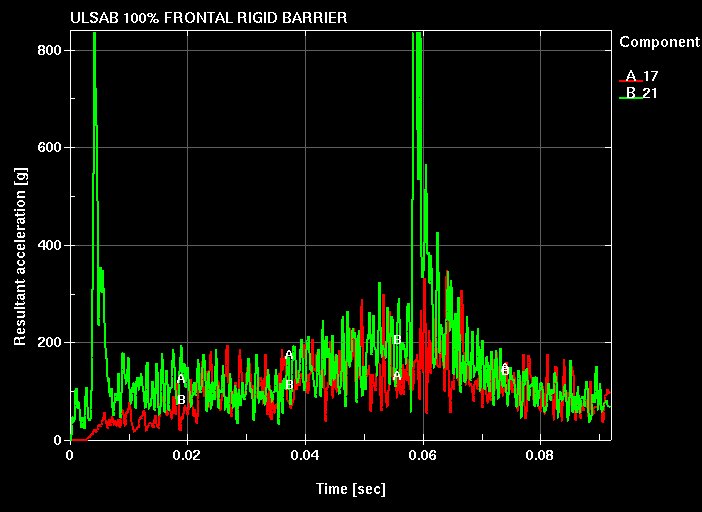This screenshot has width=702, height=512.
Task: Click the 200 tick label on the Y axis
Action: [51, 343]
